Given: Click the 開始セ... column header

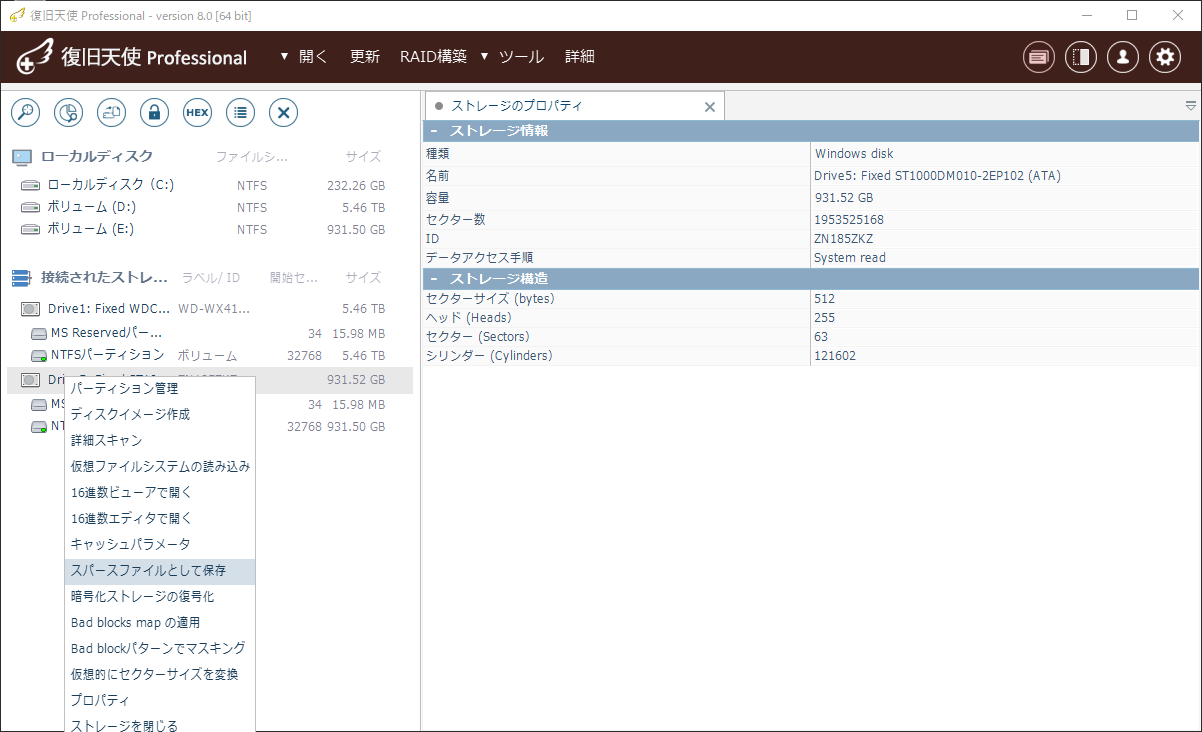Looking at the screenshot, I should tap(294, 277).
